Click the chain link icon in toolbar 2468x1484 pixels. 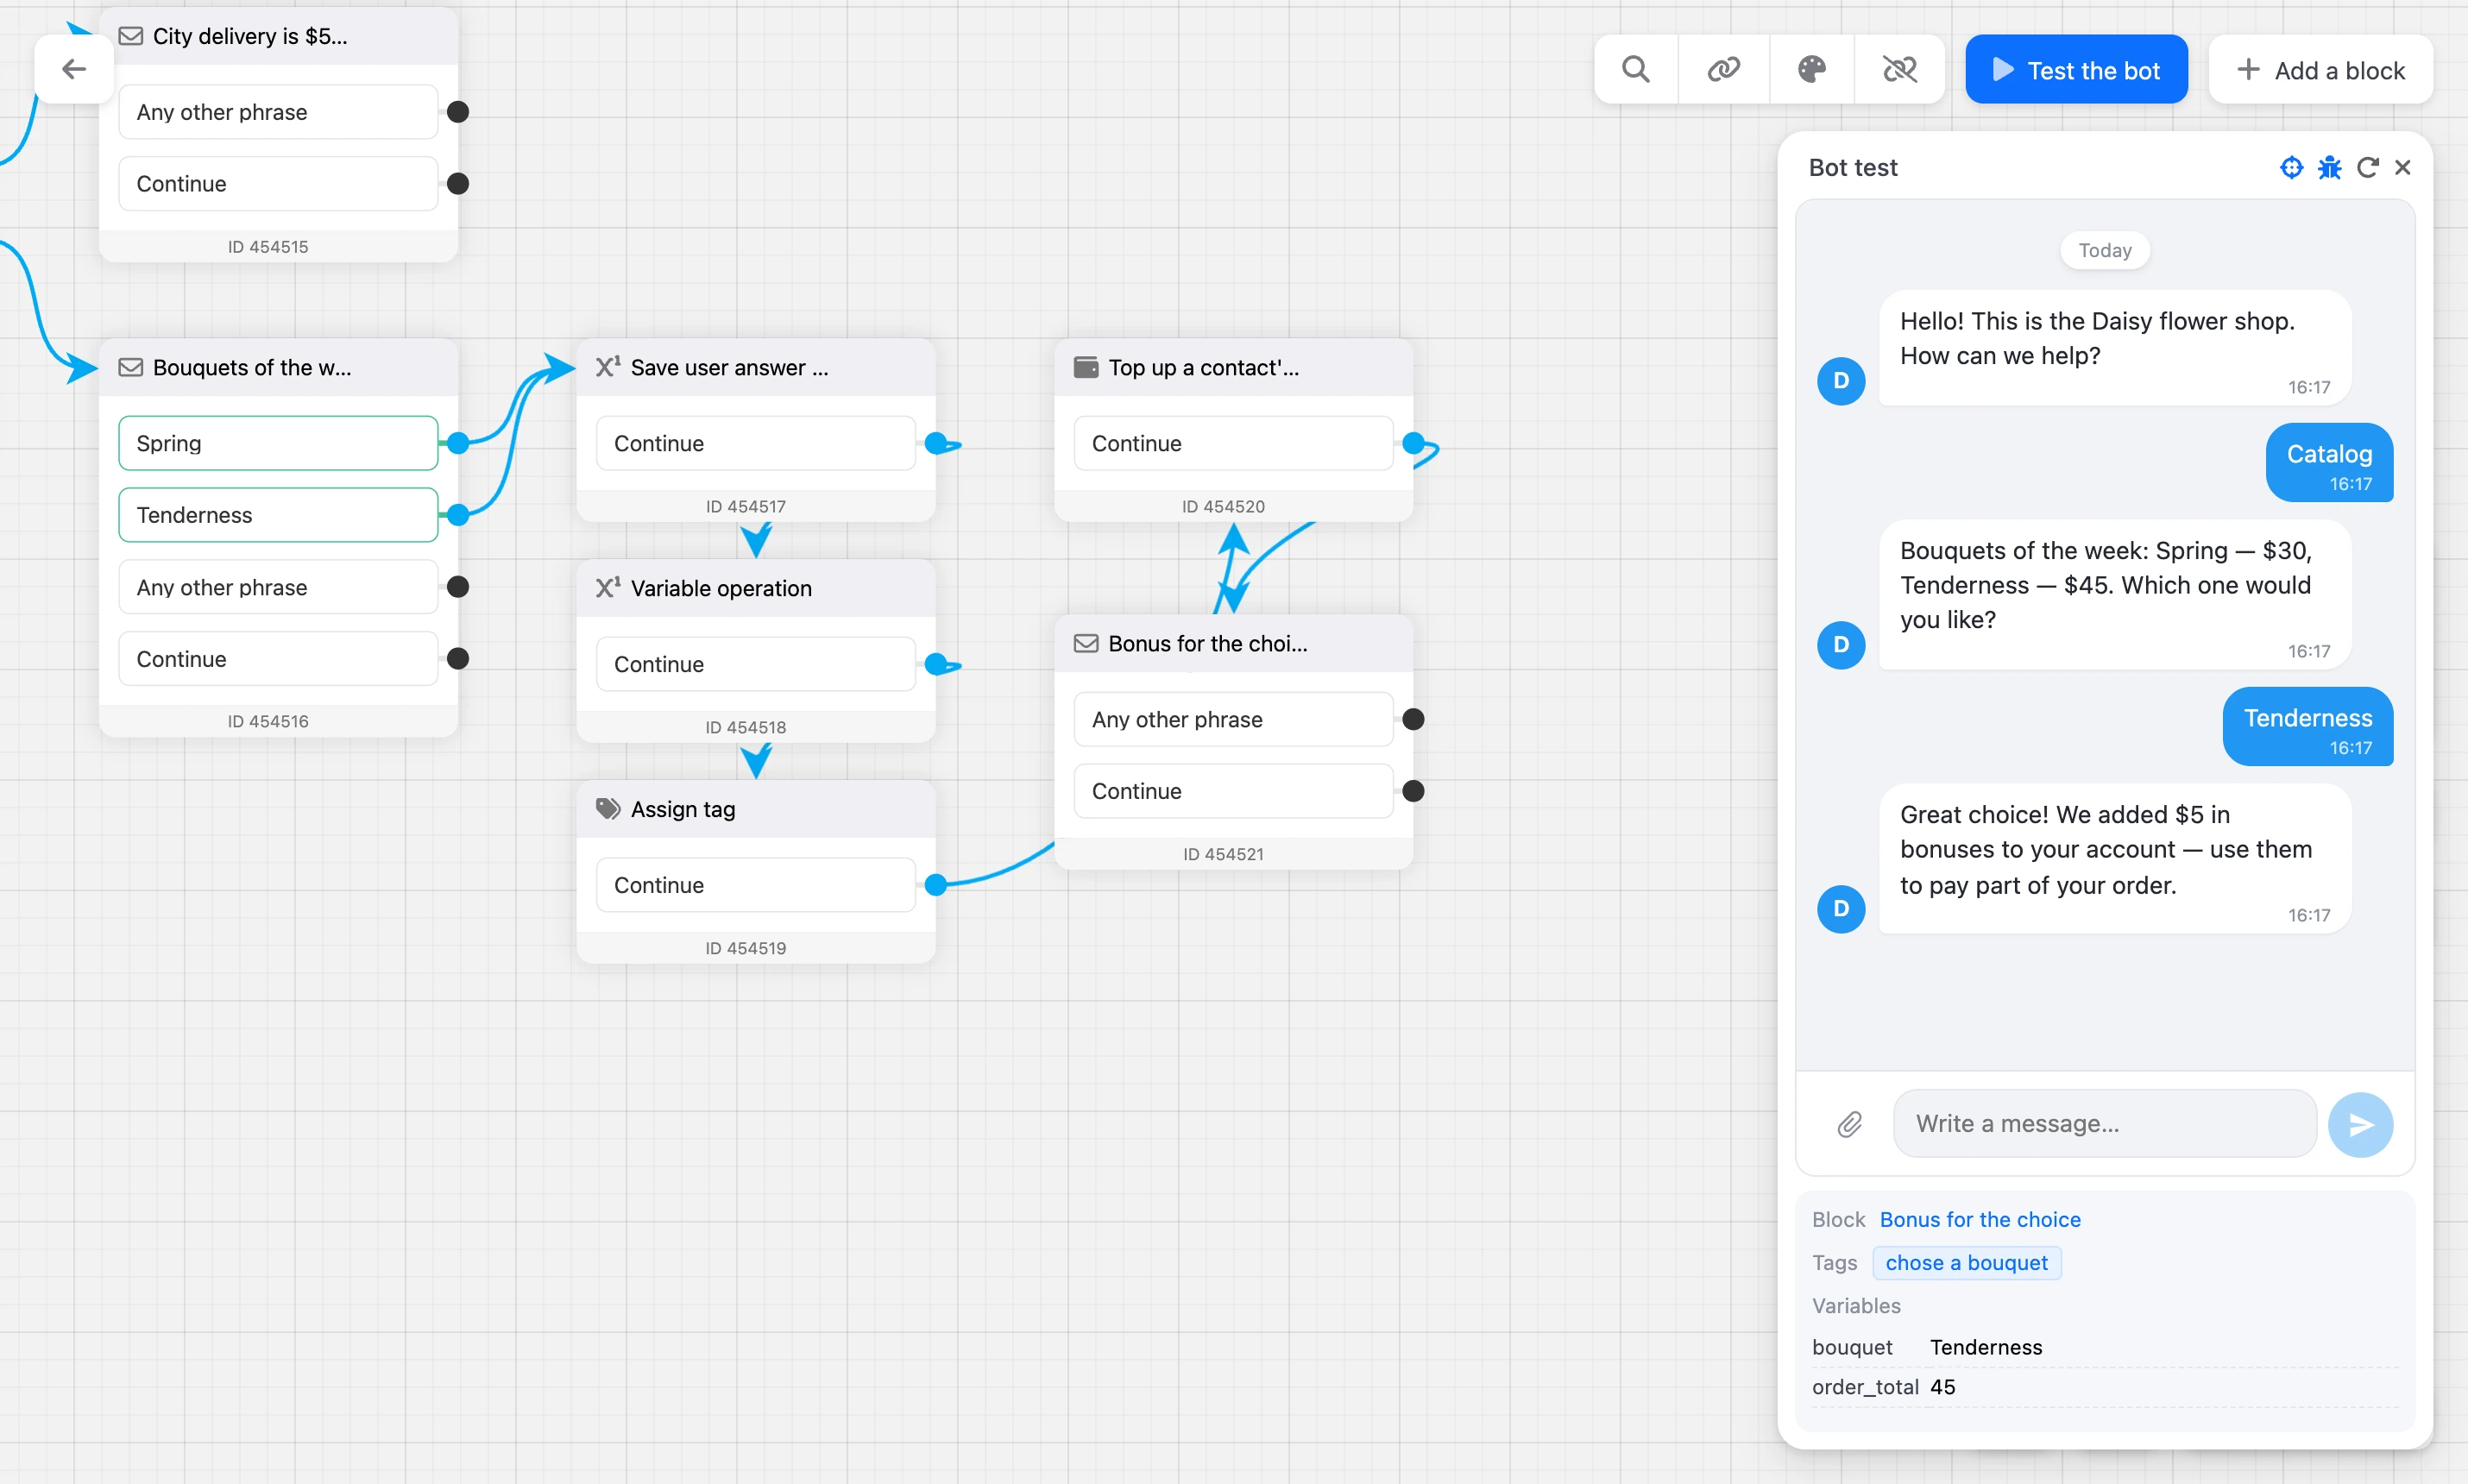coord(1724,69)
